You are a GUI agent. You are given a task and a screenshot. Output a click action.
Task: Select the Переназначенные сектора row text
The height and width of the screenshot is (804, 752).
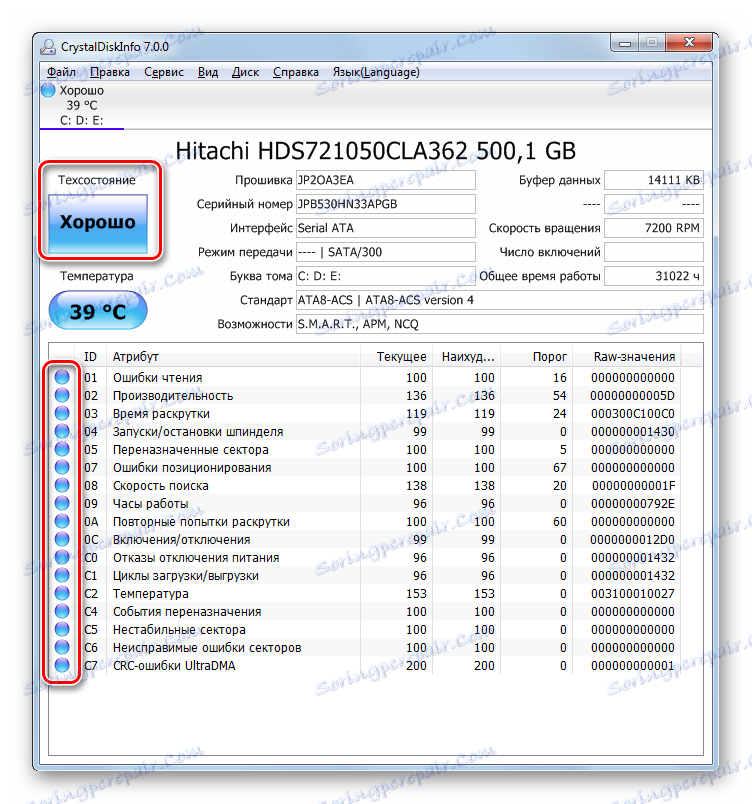pyautogui.click(x=190, y=450)
